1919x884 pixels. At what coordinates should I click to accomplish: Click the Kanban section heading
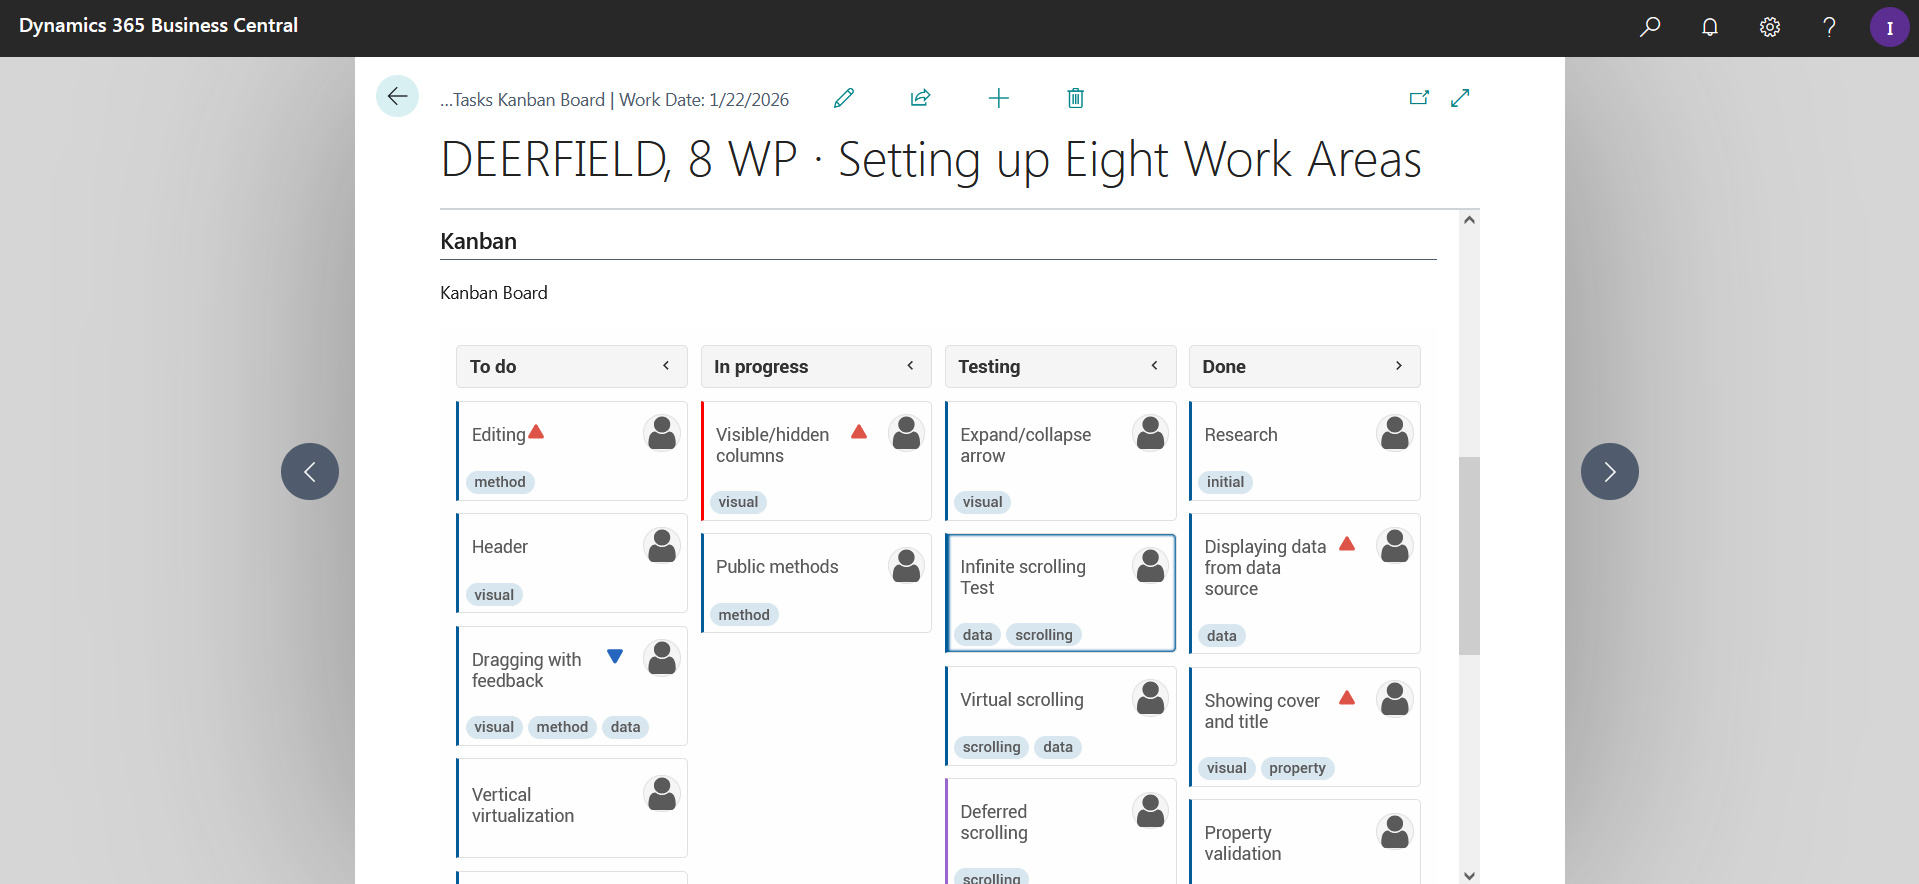pos(479,241)
